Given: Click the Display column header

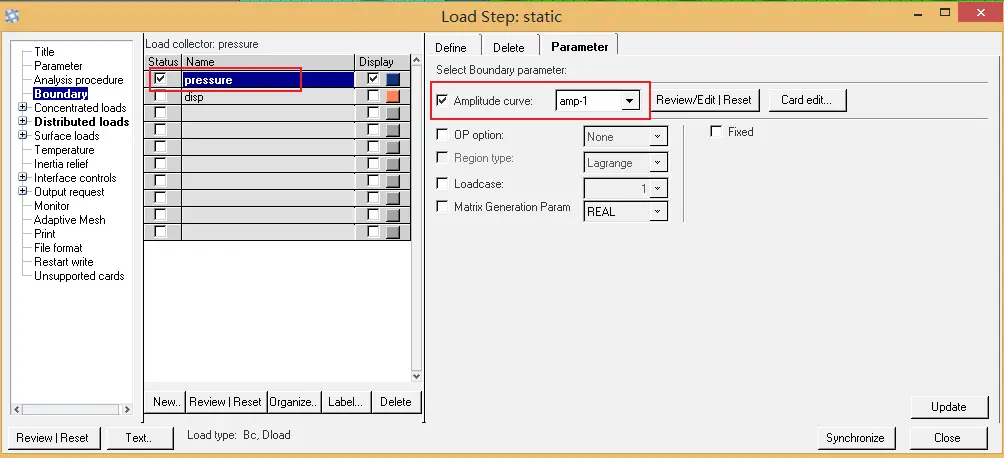Looking at the screenshot, I should (382, 62).
